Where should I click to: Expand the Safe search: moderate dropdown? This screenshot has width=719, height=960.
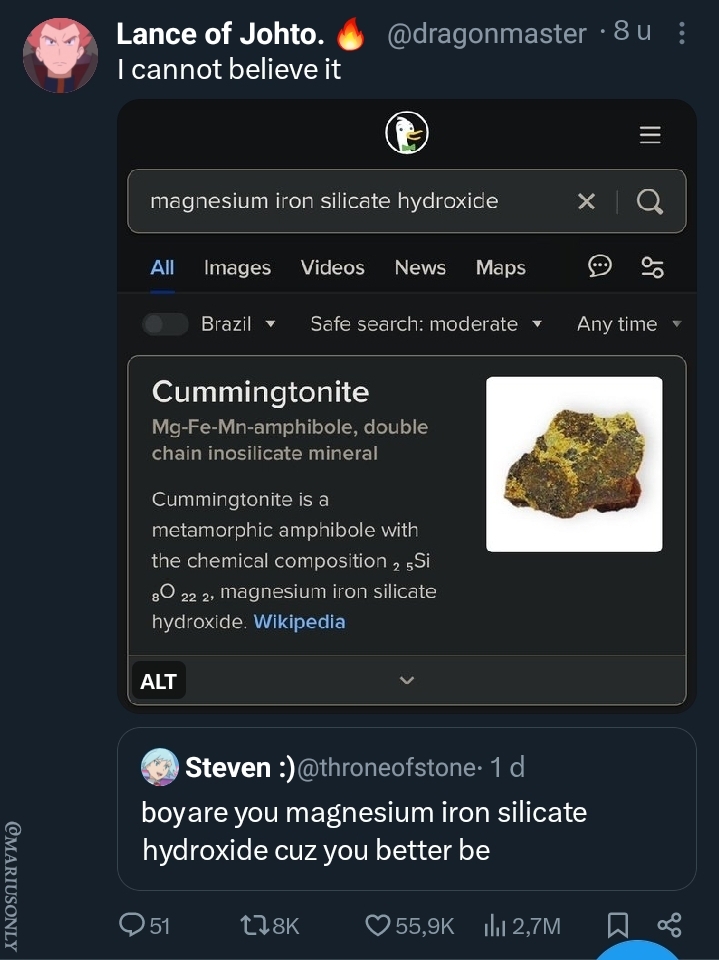(426, 324)
